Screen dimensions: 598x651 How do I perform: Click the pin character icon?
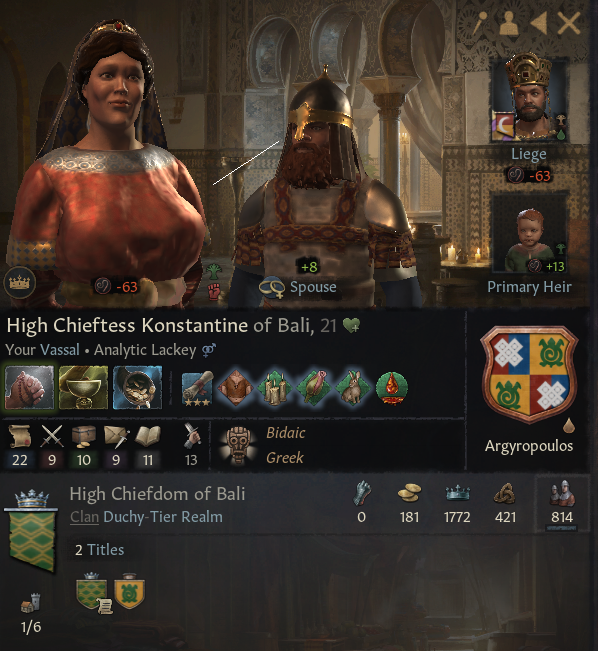coord(481,23)
